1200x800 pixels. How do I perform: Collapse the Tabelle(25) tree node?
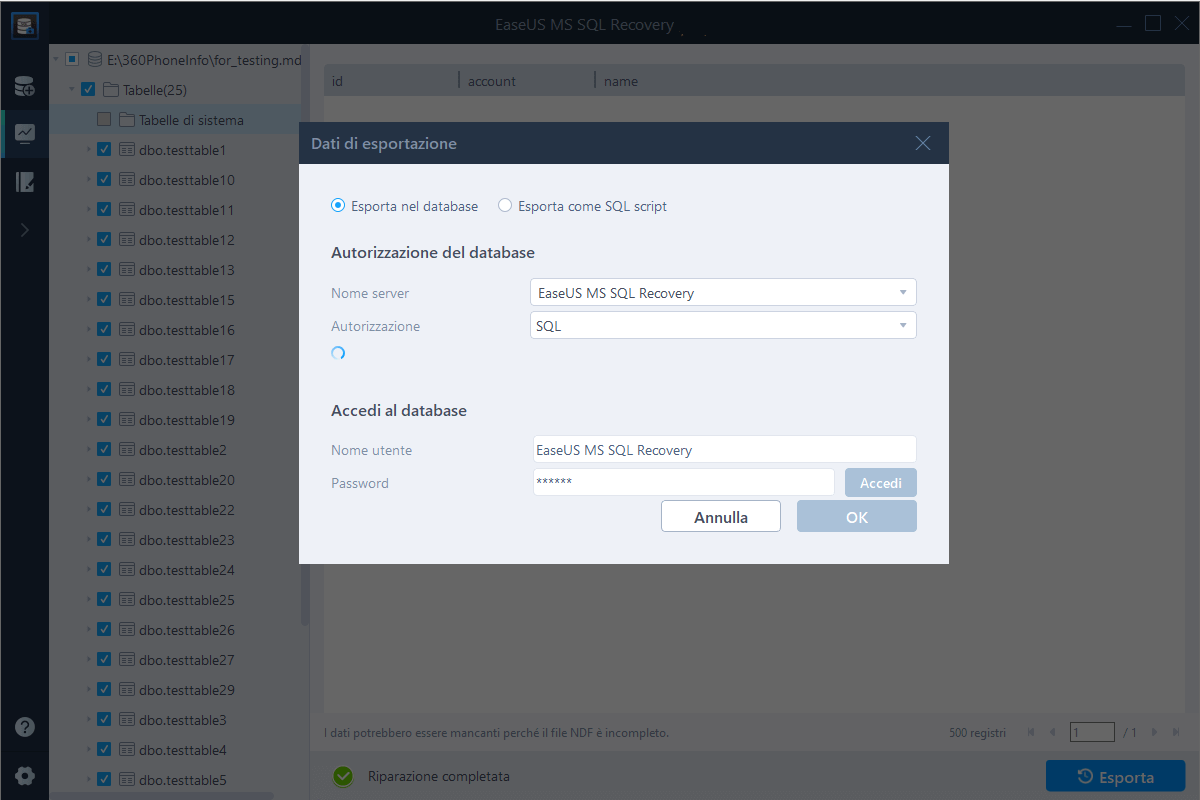[72, 90]
